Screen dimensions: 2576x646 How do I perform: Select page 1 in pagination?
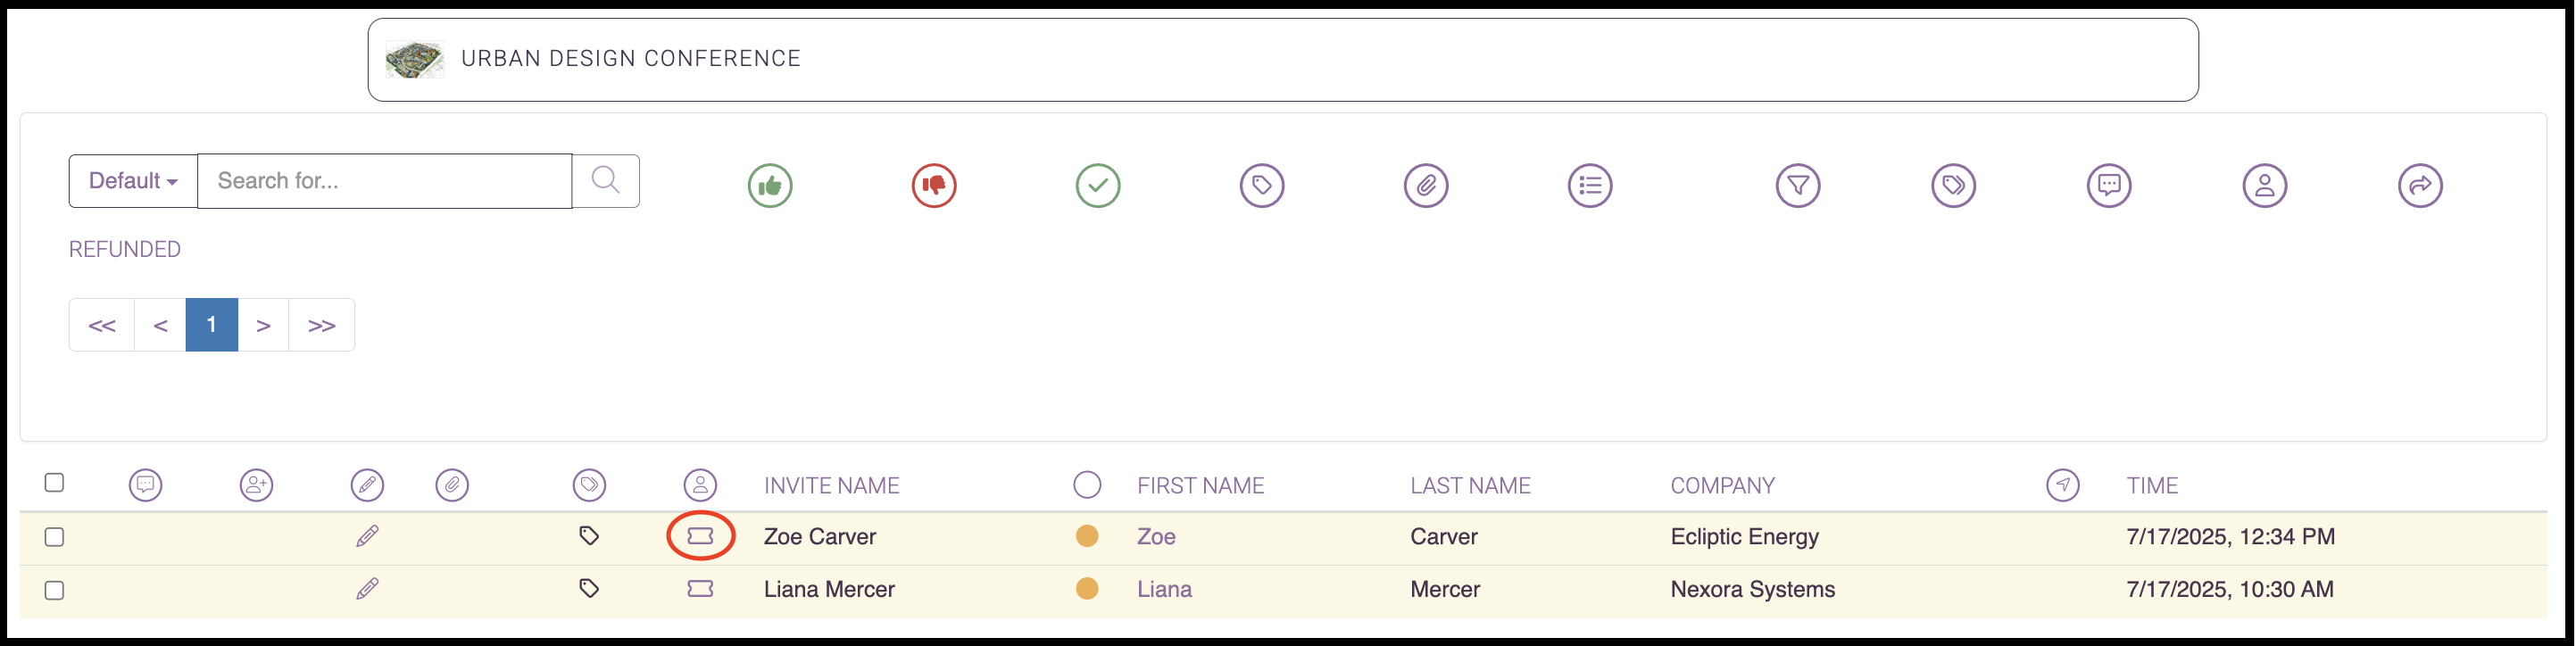(211, 325)
